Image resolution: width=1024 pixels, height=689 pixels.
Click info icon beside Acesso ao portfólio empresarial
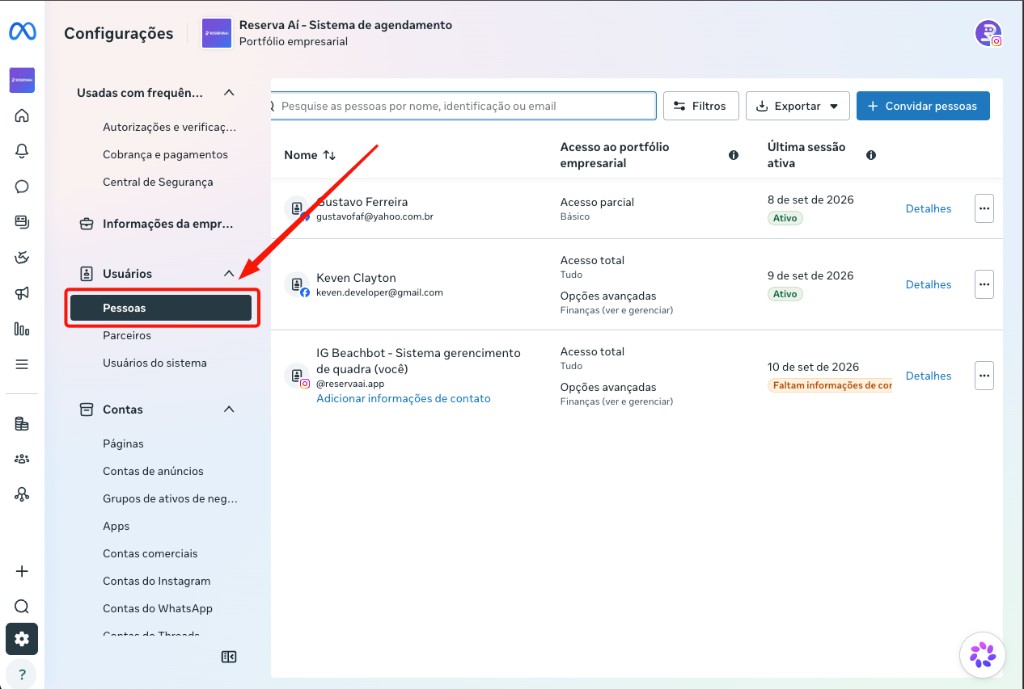pyautogui.click(x=733, y=155)
